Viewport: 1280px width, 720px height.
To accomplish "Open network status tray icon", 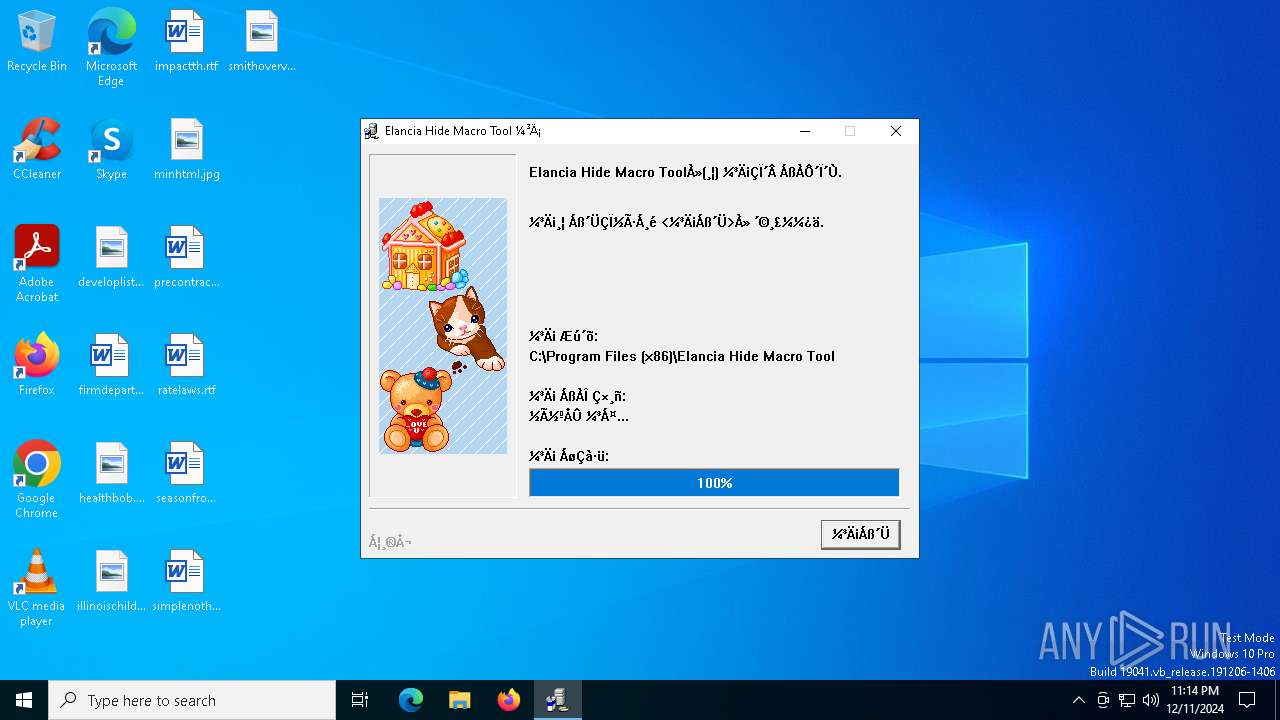I will click(x=1127, y=700).
